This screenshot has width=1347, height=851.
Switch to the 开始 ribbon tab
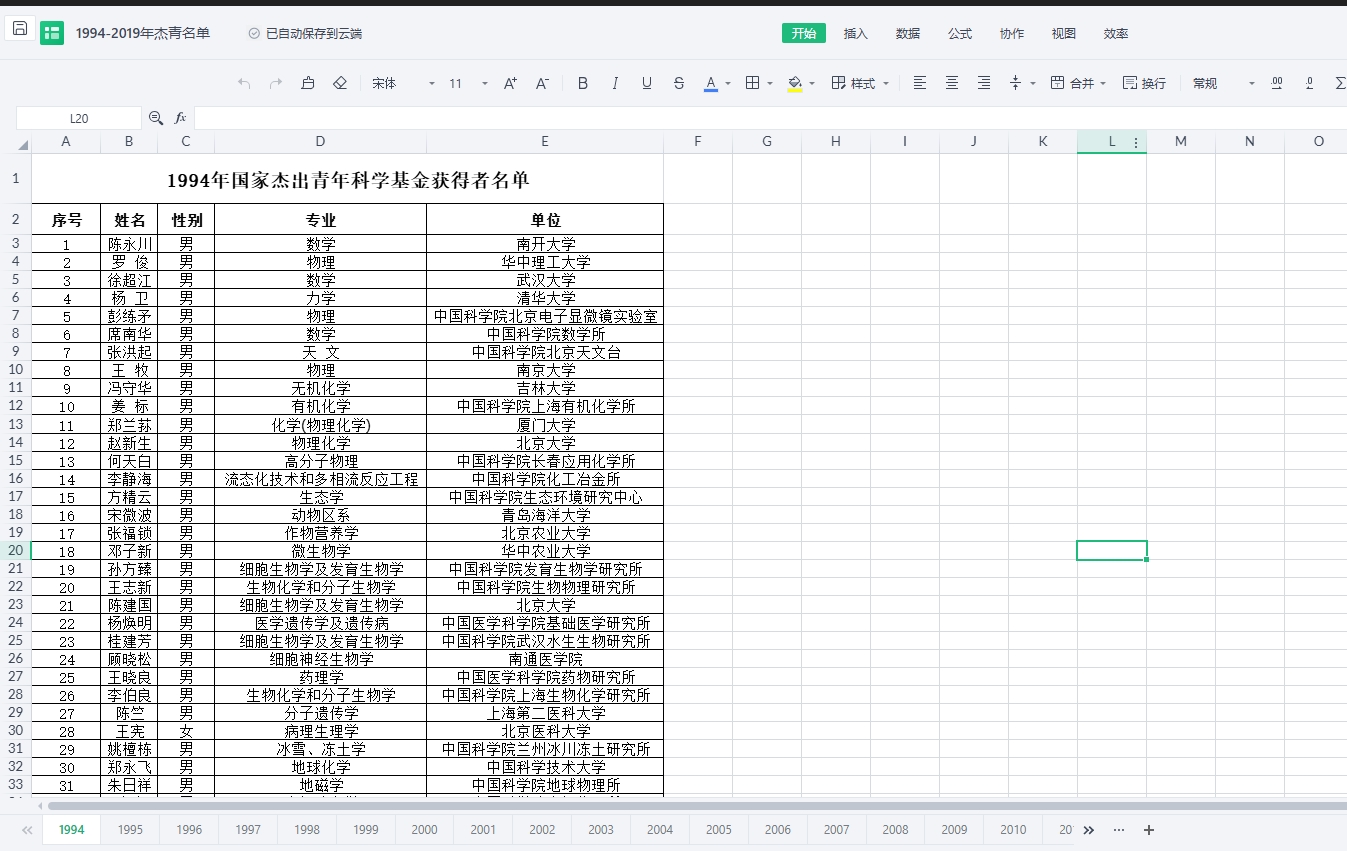(804, 33)
